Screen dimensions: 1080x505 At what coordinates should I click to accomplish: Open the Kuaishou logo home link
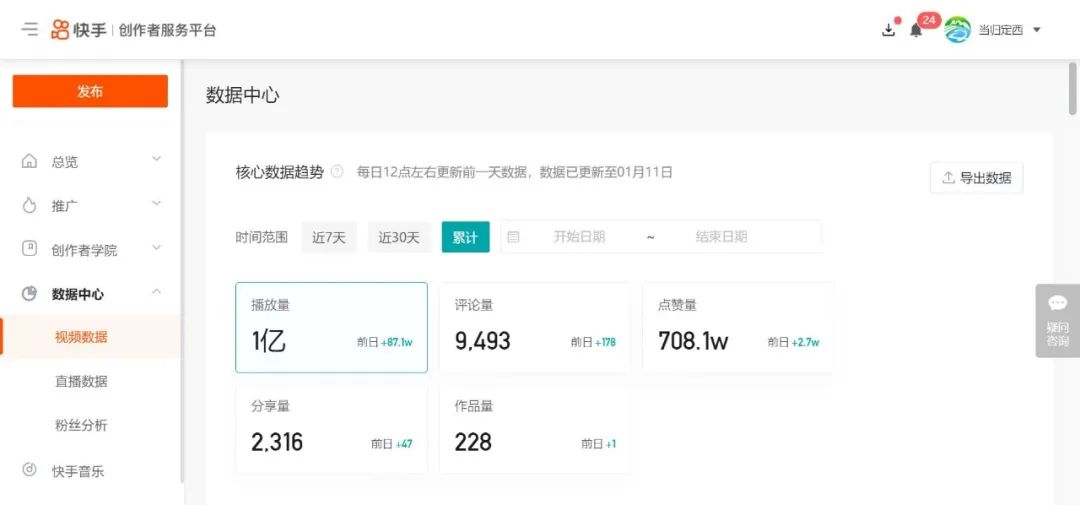point(79,30)
